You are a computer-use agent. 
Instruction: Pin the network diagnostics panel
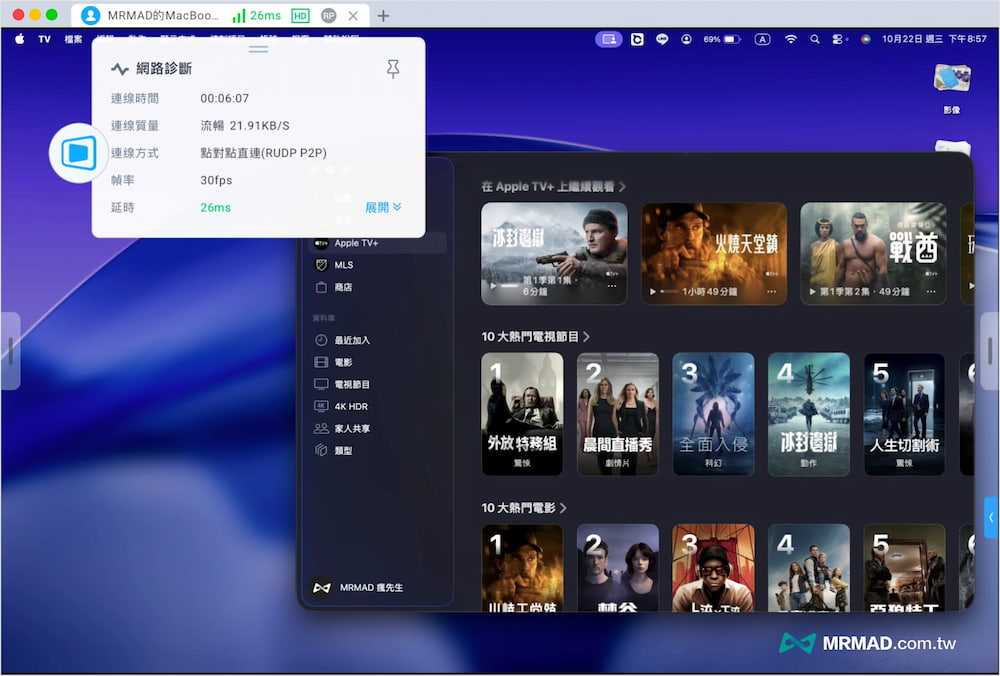tap(393, 68)
